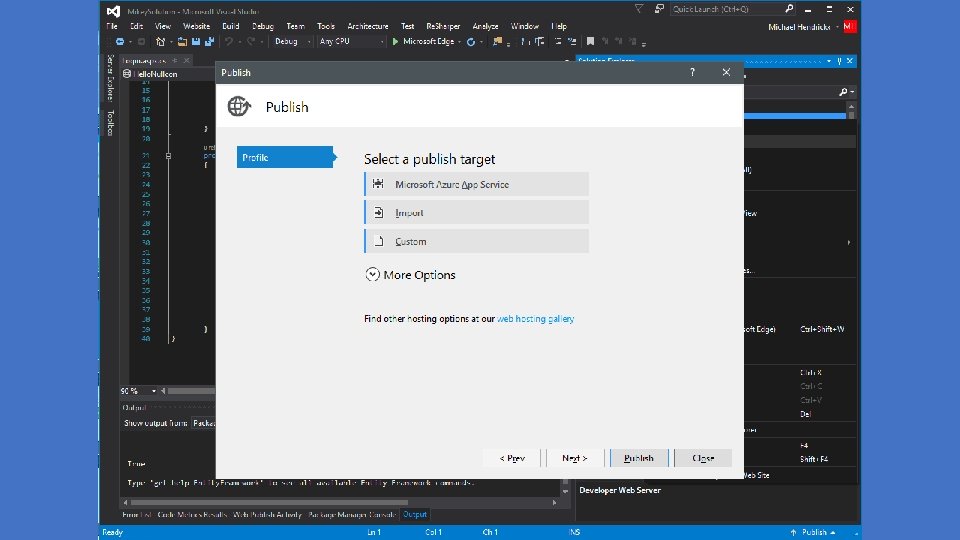Choose Microsoft Azure App Service publish target
The width and height of the screenshot is (960, 540).
[x=476, y=184]
